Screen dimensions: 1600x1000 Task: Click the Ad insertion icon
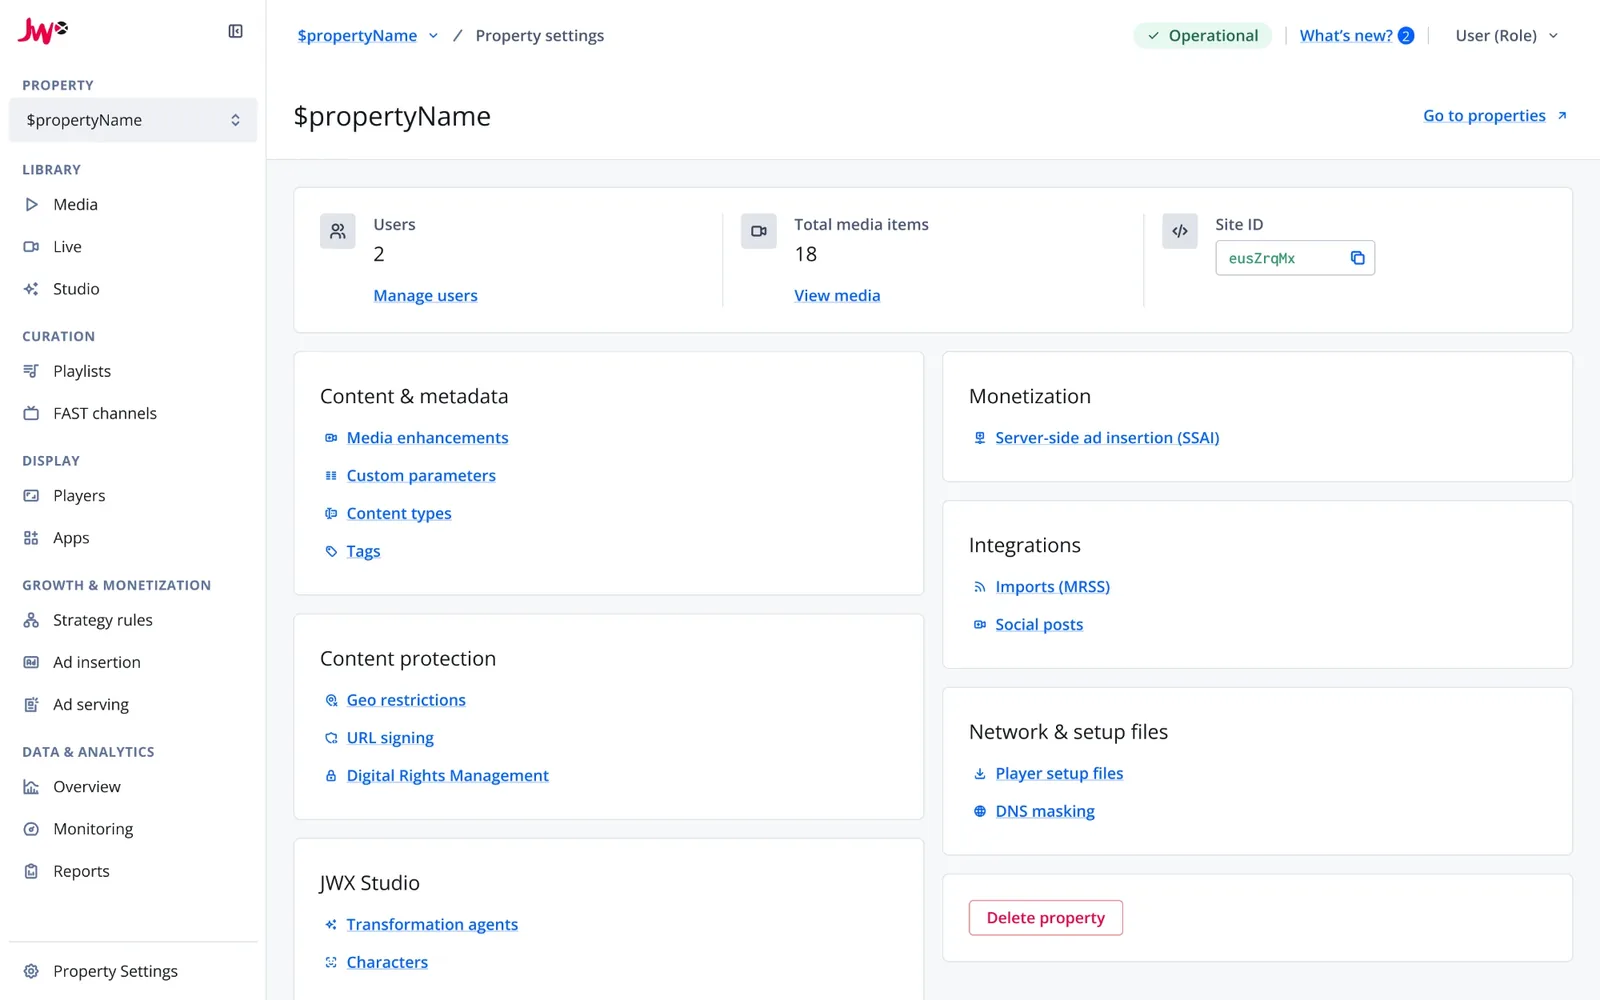coord(32,662)
